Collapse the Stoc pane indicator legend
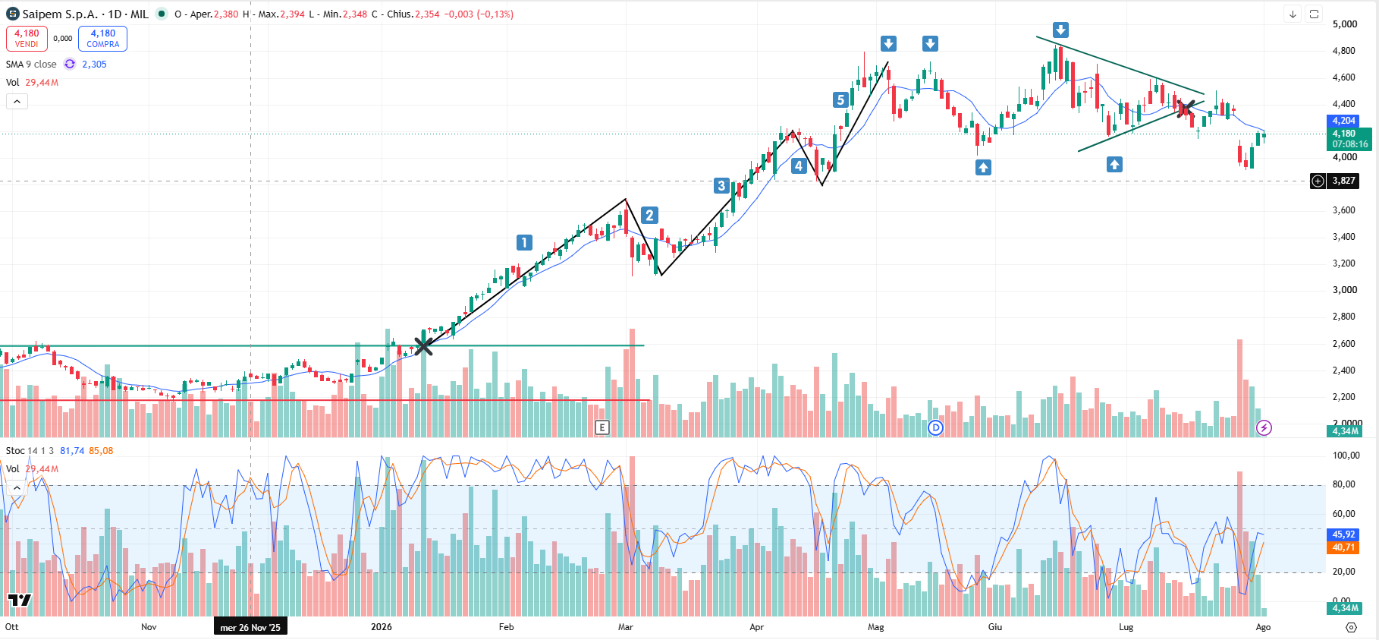The image size is (1379, 640). click(x=16, y=487)
